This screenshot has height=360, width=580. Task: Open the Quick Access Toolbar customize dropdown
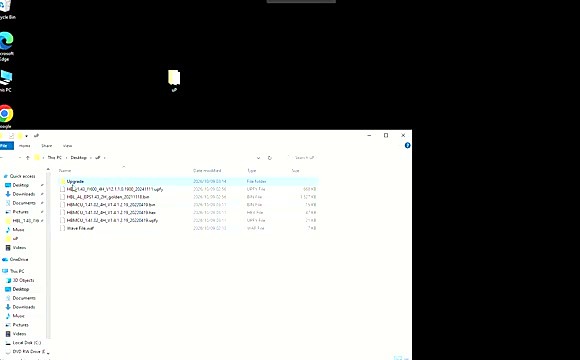pyautogui.click(x=26, y=136)
